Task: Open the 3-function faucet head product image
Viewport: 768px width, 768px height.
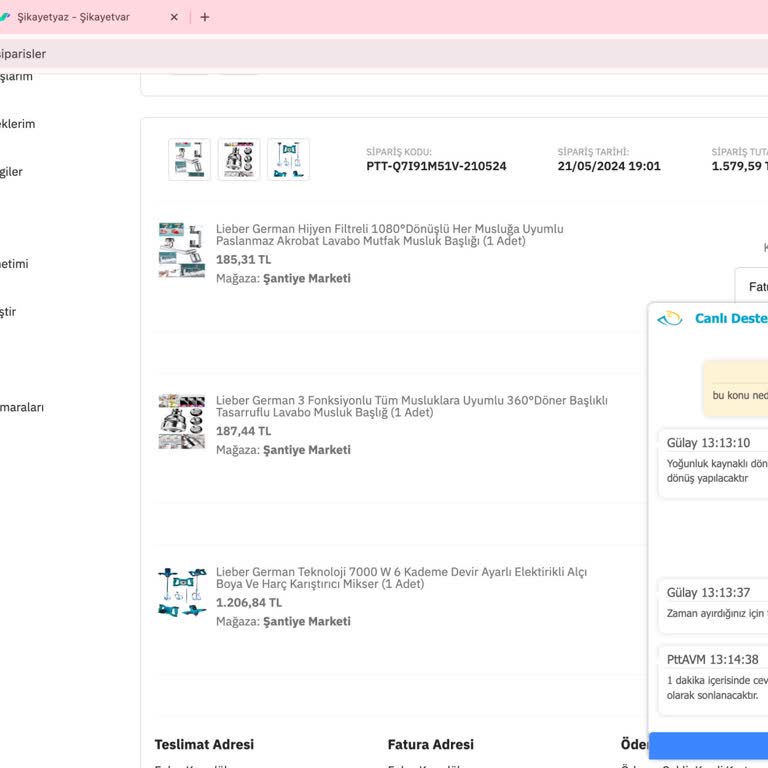Action: (x=181, y=421)
